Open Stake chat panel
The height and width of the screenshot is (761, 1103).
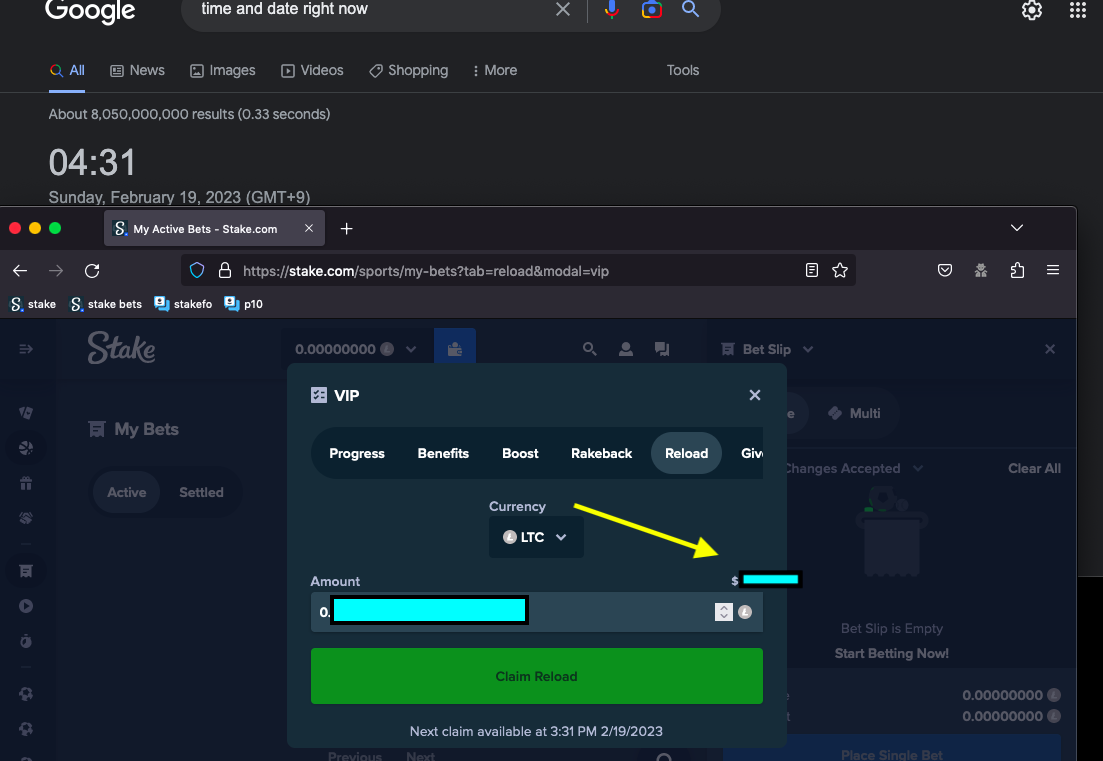coord(661,349)
